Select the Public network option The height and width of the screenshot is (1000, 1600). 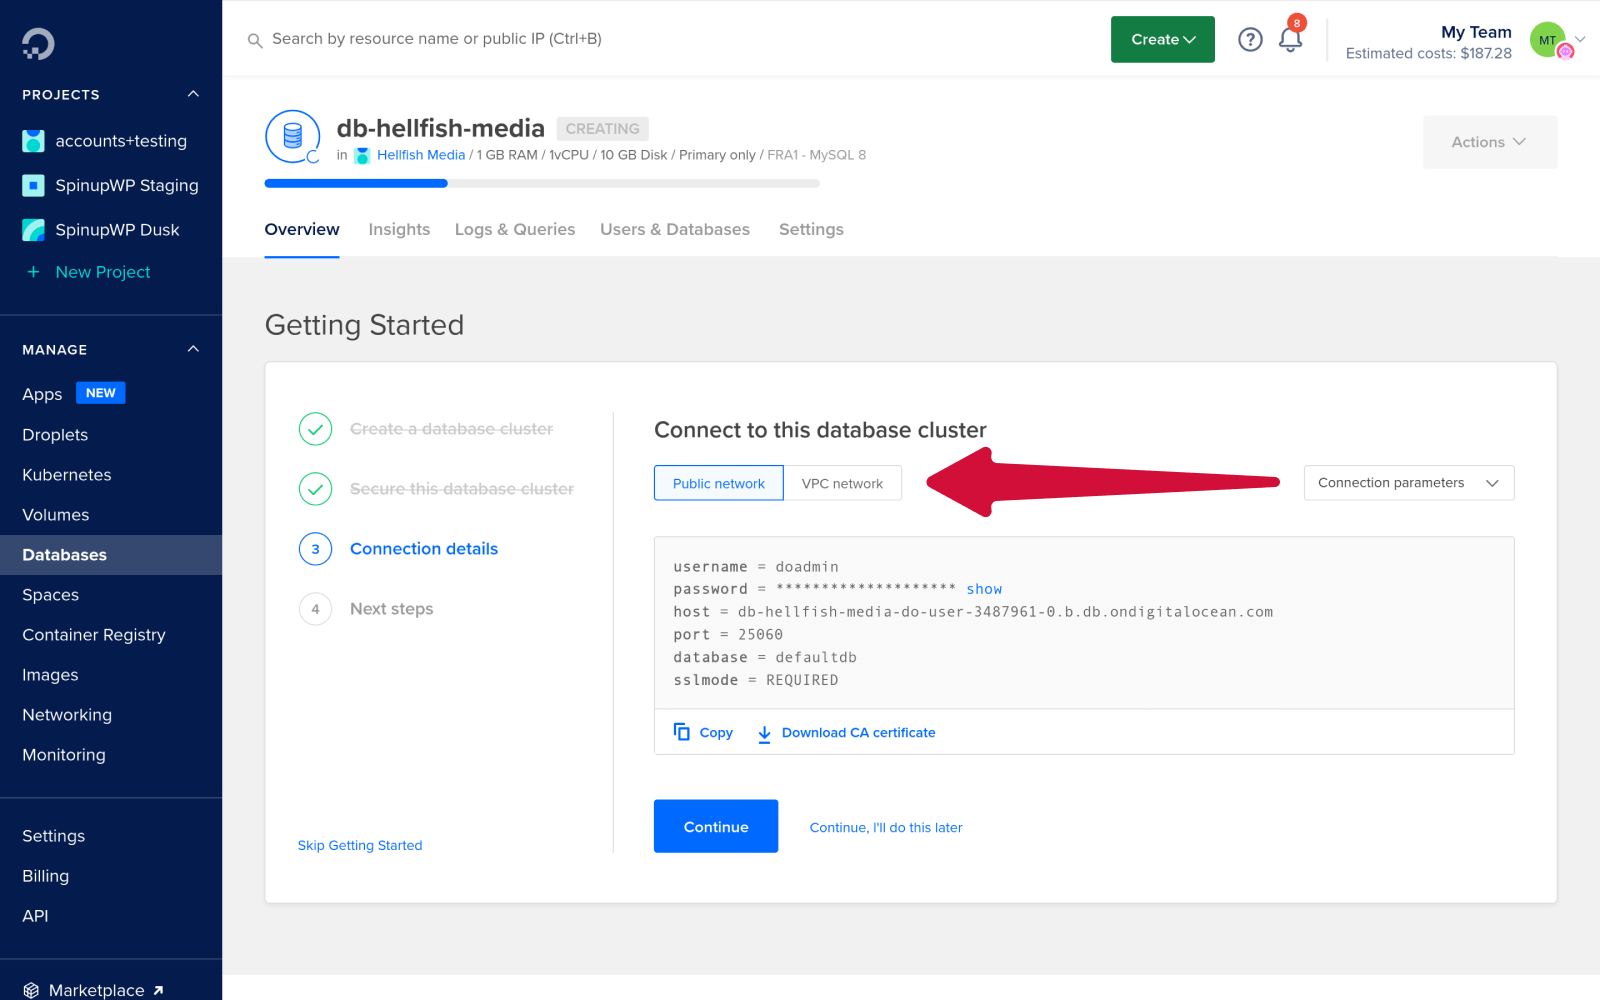coord(718,483)
